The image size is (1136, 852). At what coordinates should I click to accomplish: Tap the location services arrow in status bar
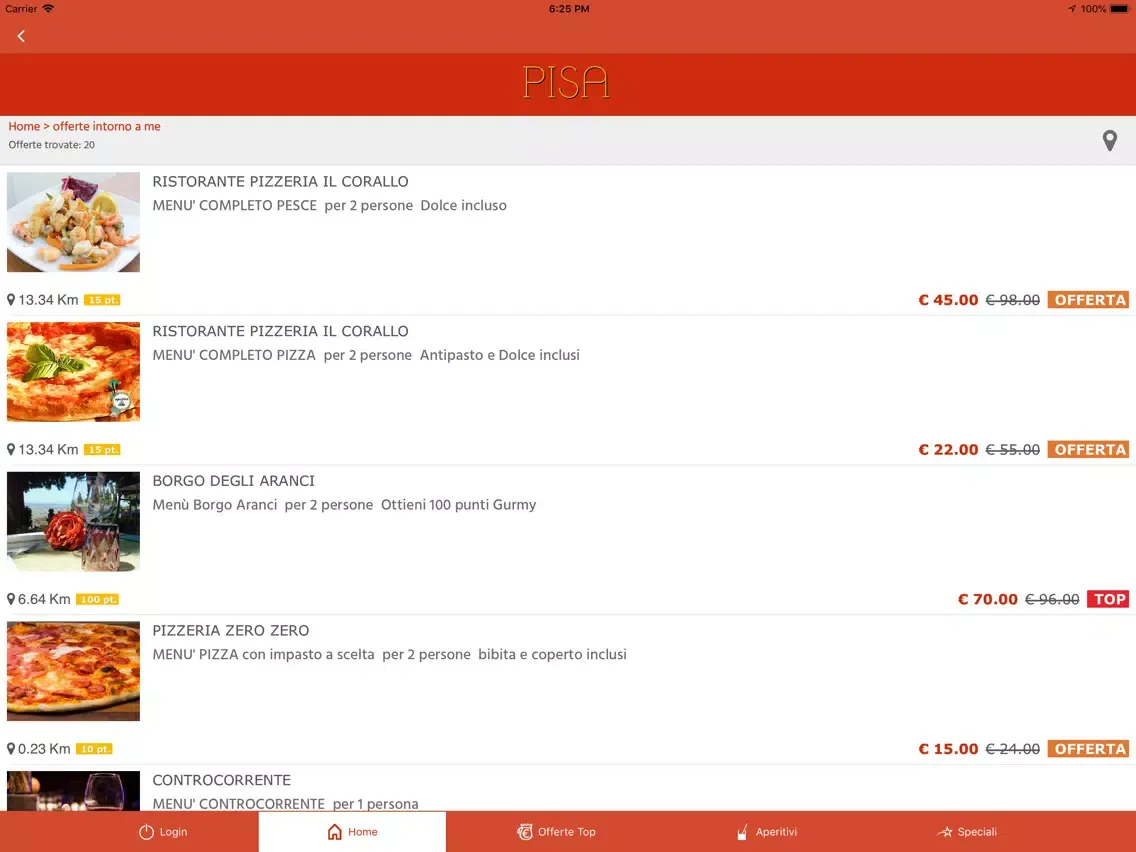pos(1072,9)
